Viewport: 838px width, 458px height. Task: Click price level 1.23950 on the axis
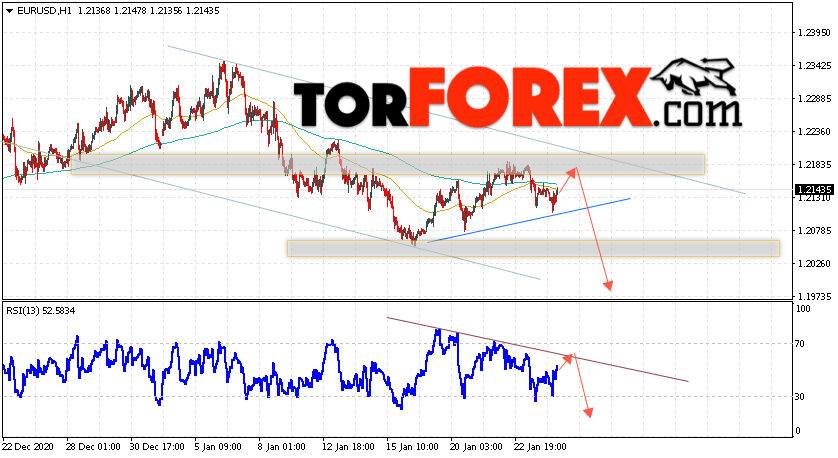(x=814, y=33)
